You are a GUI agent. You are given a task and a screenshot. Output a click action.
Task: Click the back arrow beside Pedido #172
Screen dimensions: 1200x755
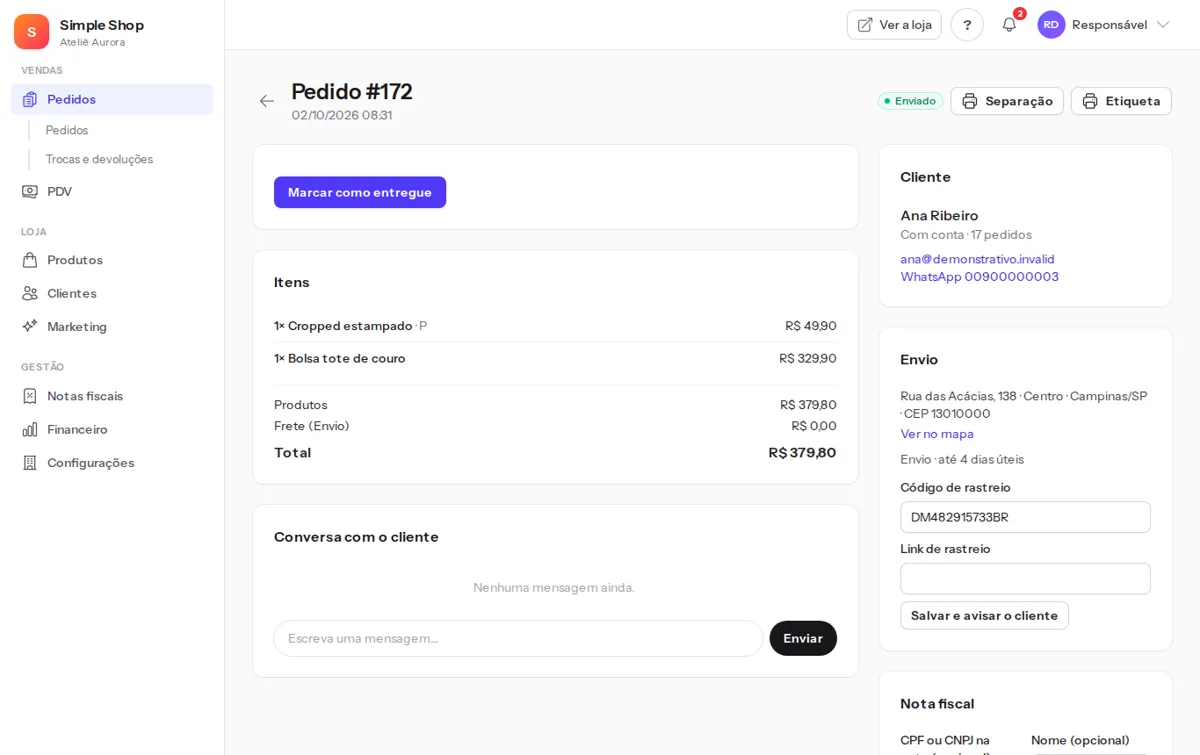point(267,101)
